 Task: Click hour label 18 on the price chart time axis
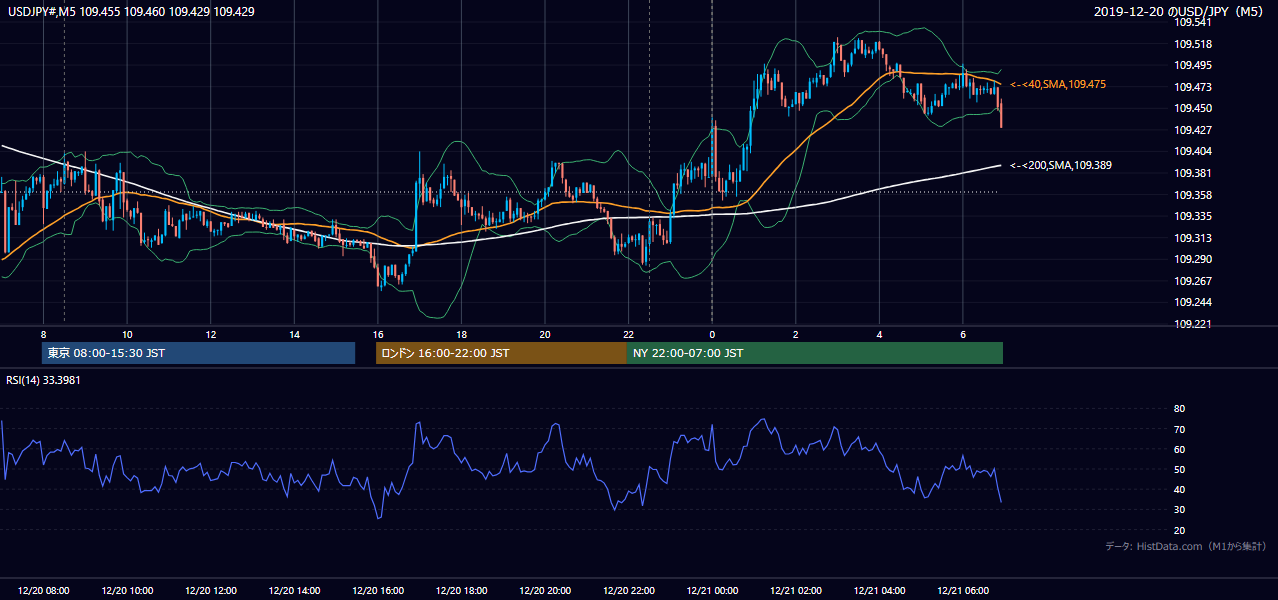(461, 334)
